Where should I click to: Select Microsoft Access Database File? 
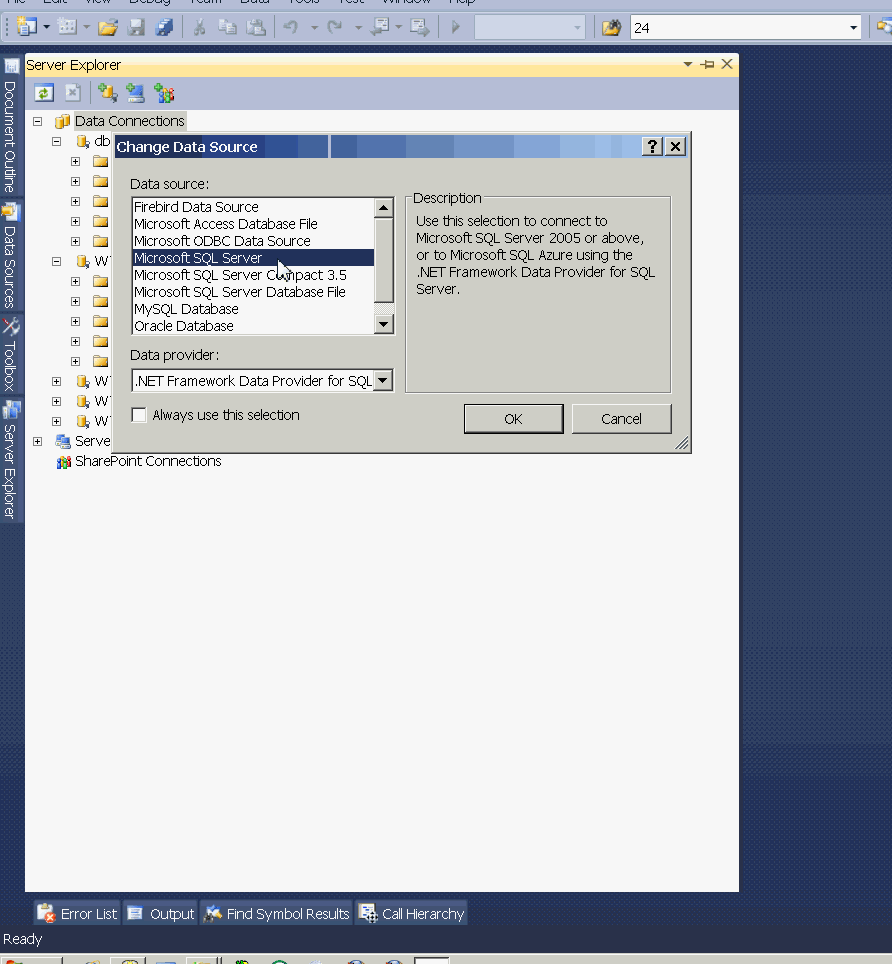click(253, 224)
